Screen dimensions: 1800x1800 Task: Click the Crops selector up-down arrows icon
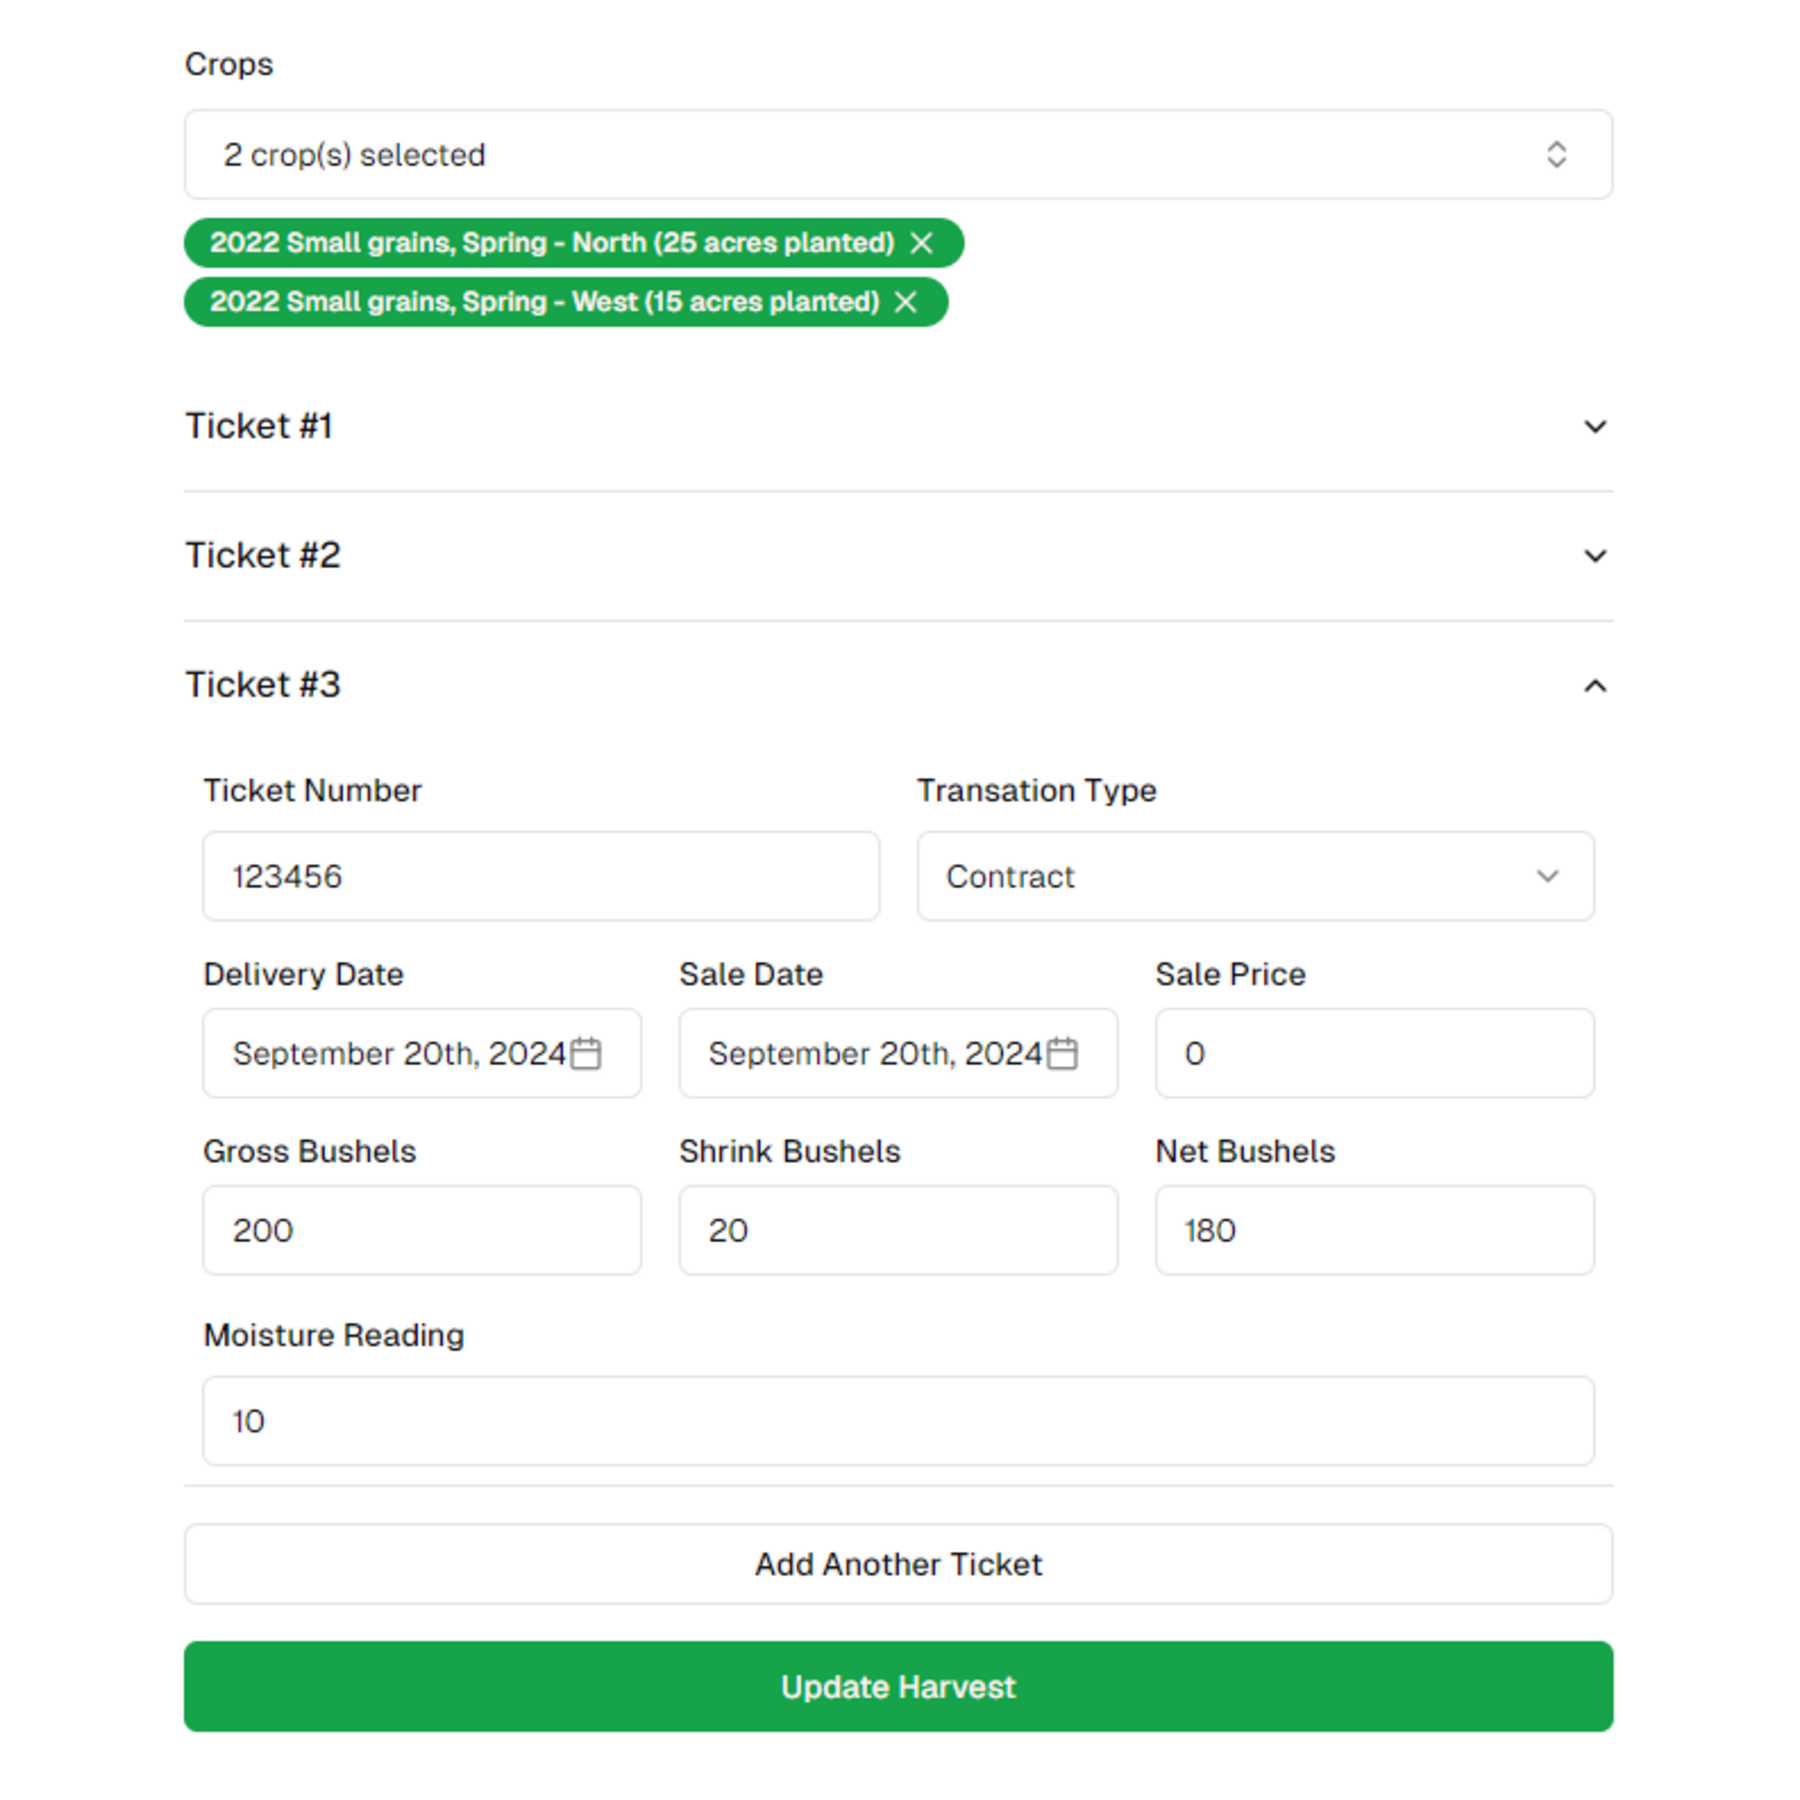1556,155
